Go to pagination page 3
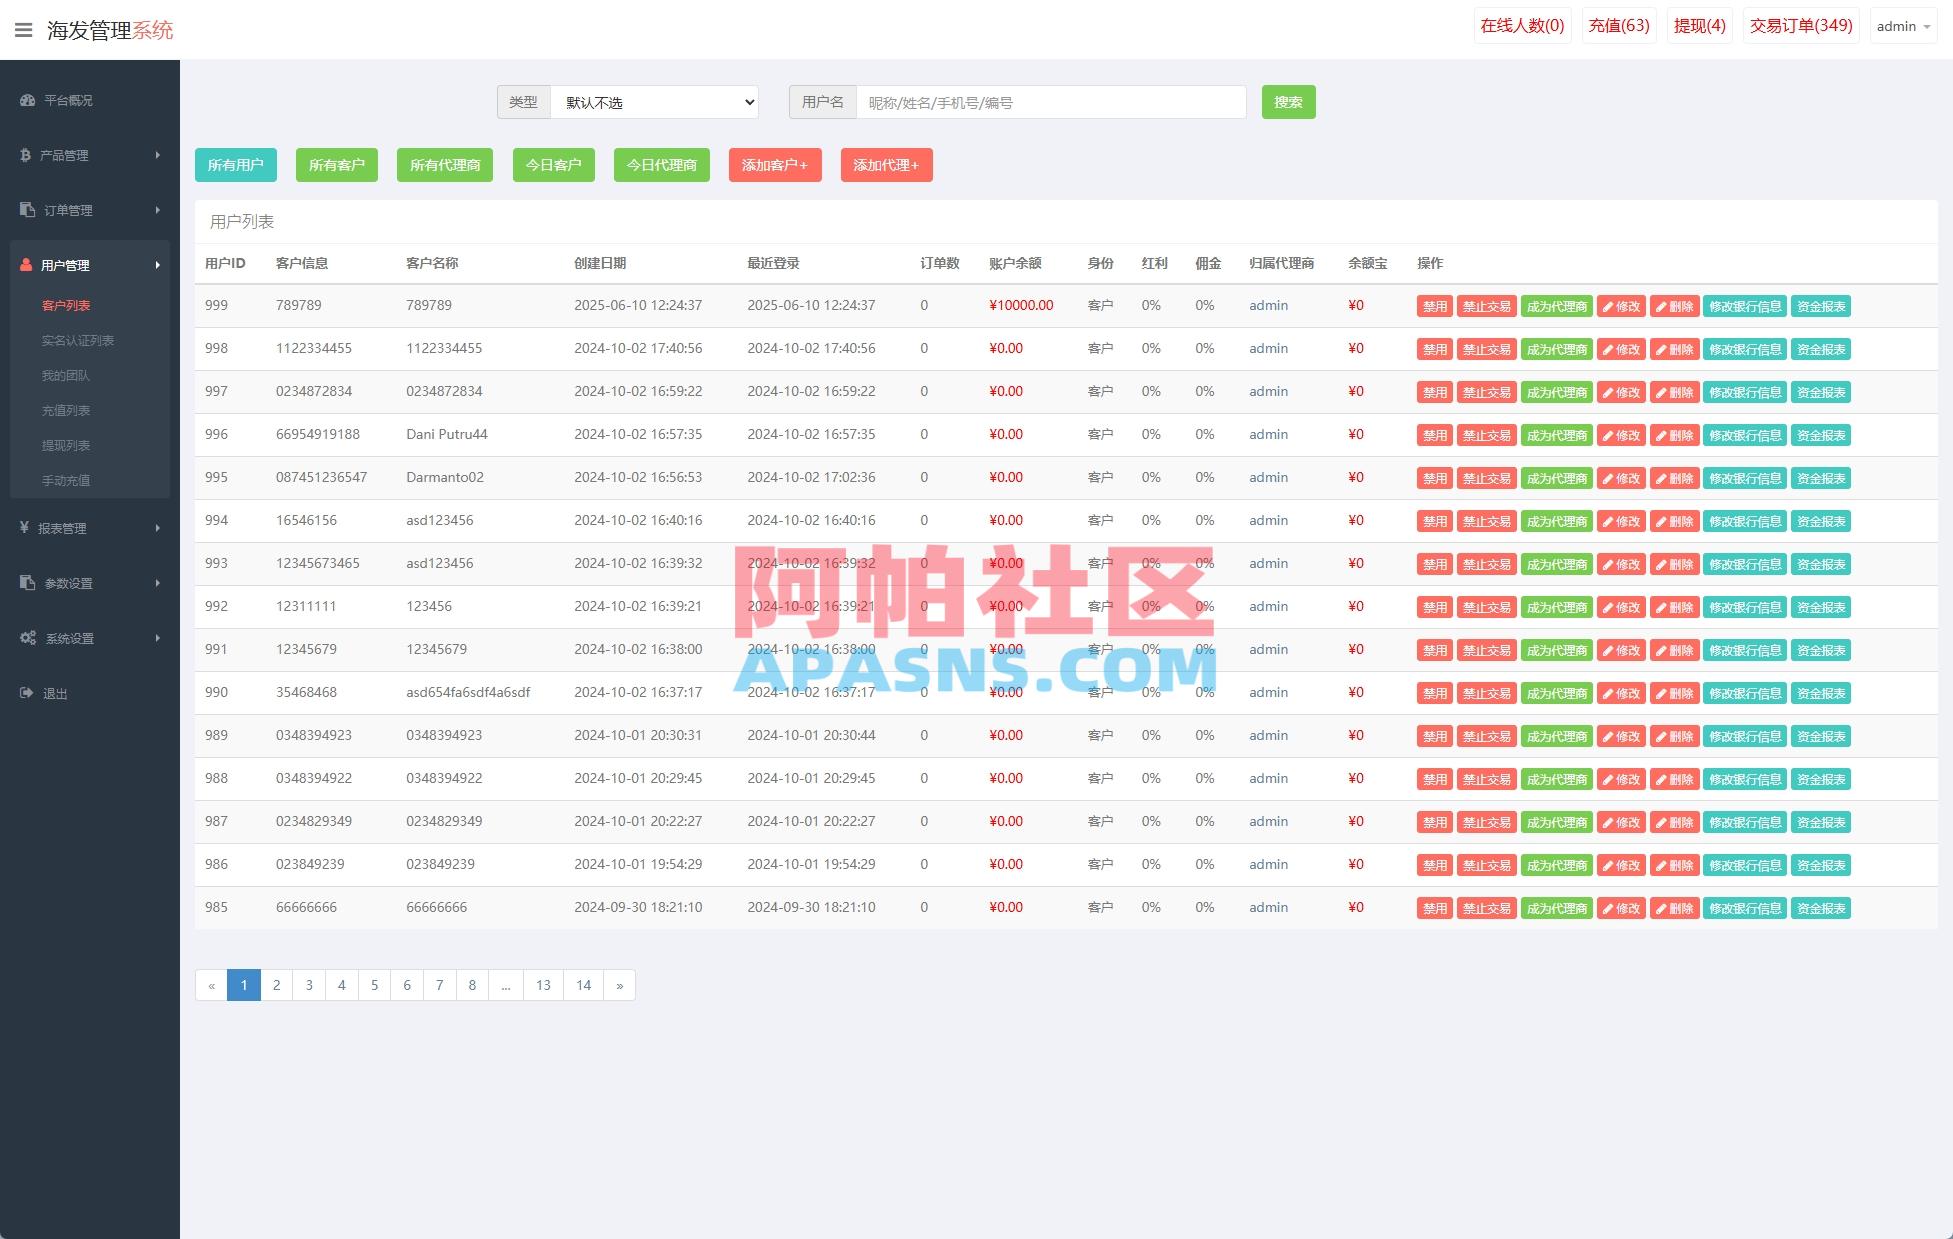Screen dimensions: 1953x1239 point(309,985)
